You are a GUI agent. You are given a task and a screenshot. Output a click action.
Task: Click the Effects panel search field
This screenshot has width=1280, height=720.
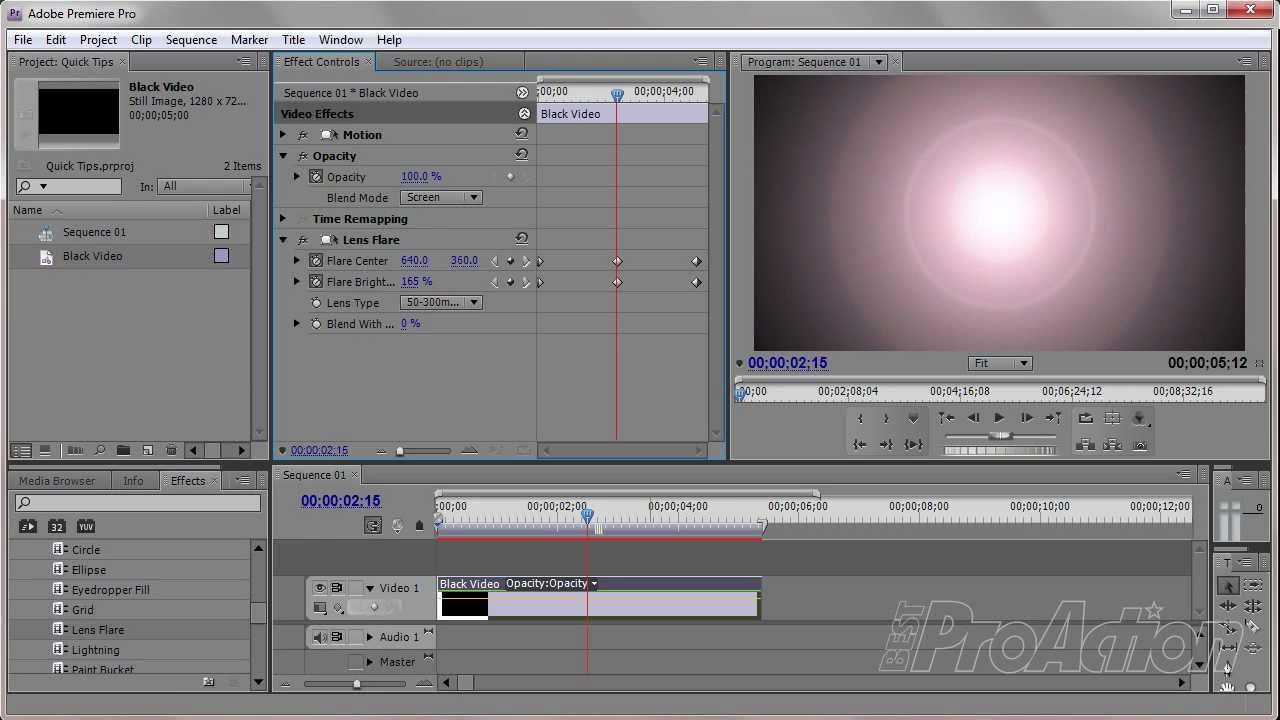[x=138, y=503]
